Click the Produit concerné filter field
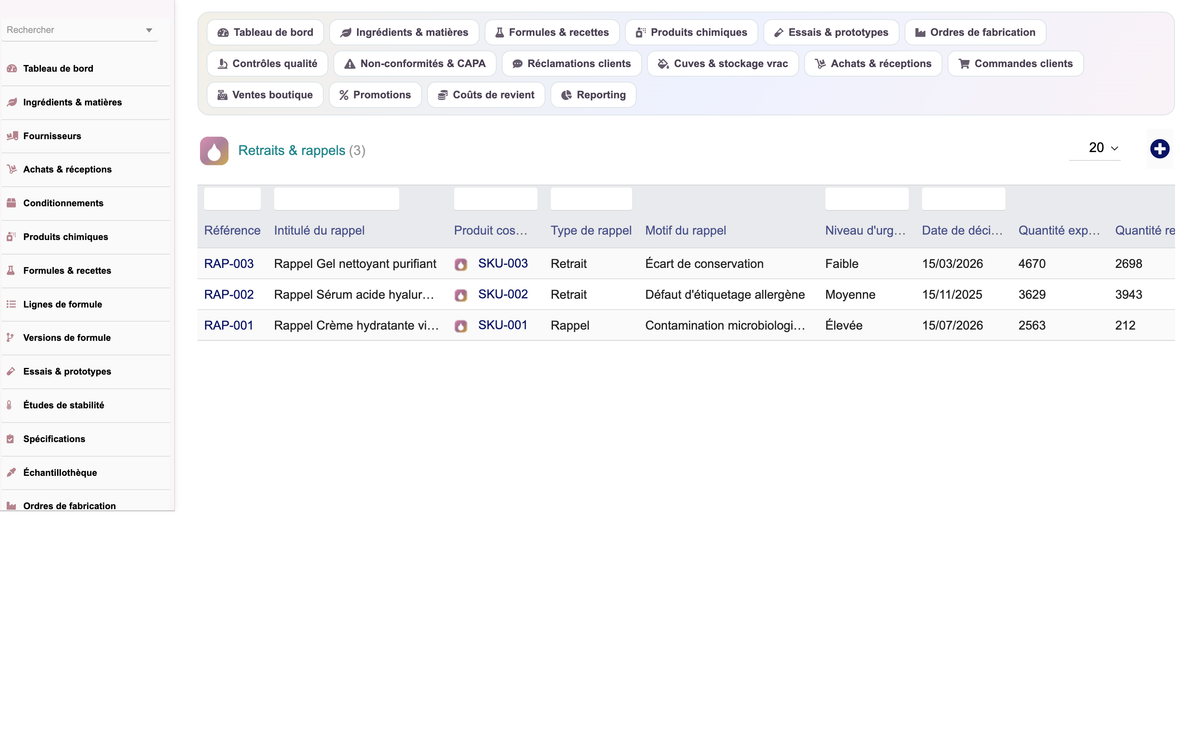 pyautogui.click(x=495, y=199)
